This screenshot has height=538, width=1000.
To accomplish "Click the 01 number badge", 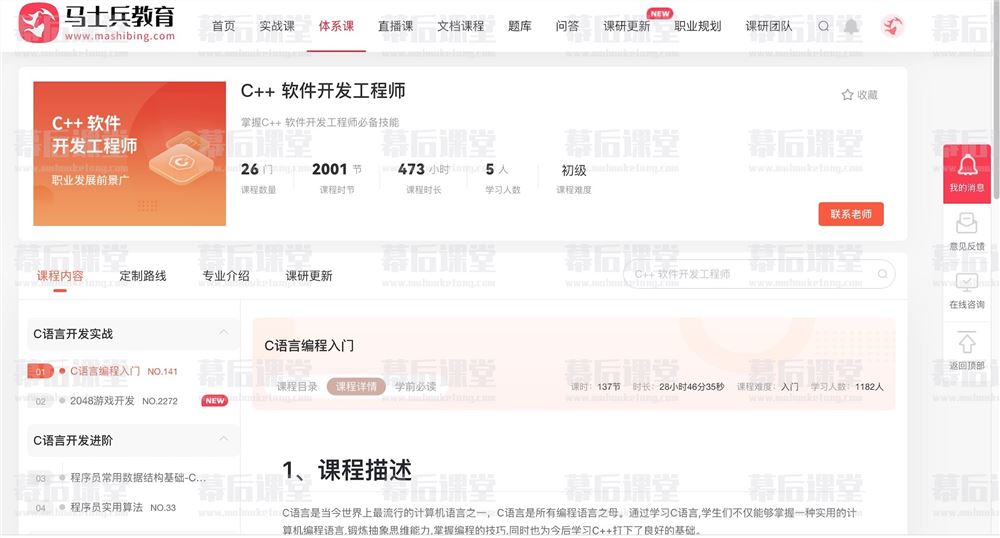I will (x=40, y=371).
